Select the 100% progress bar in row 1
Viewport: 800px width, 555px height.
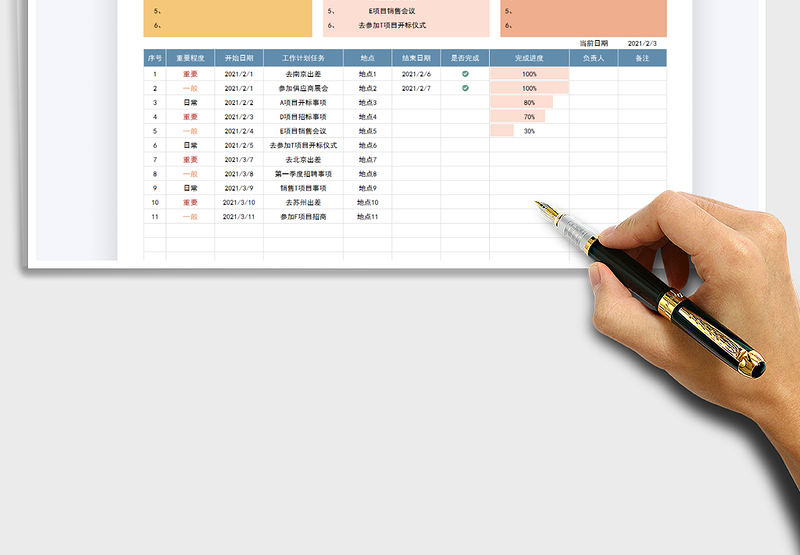pos(529,74)
